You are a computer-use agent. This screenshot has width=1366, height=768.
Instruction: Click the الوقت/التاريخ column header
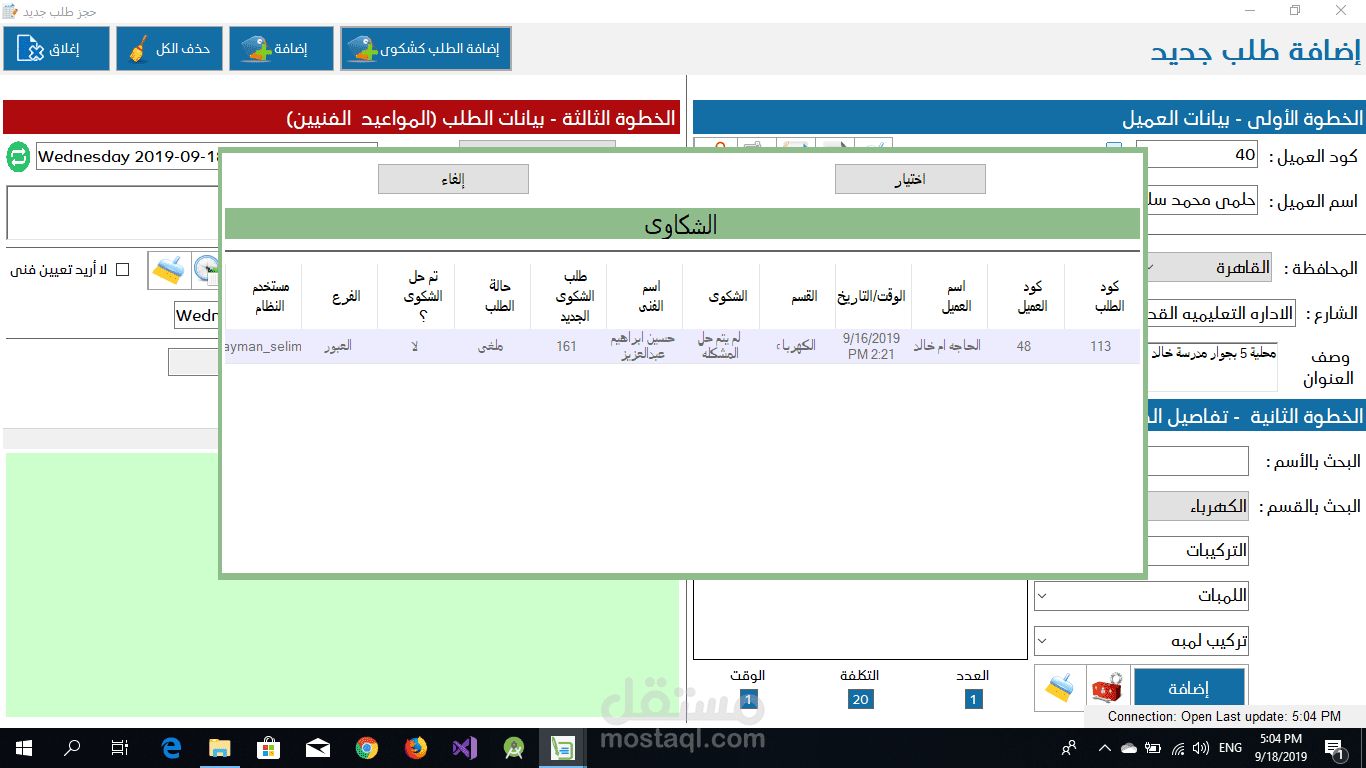(873, 297)
